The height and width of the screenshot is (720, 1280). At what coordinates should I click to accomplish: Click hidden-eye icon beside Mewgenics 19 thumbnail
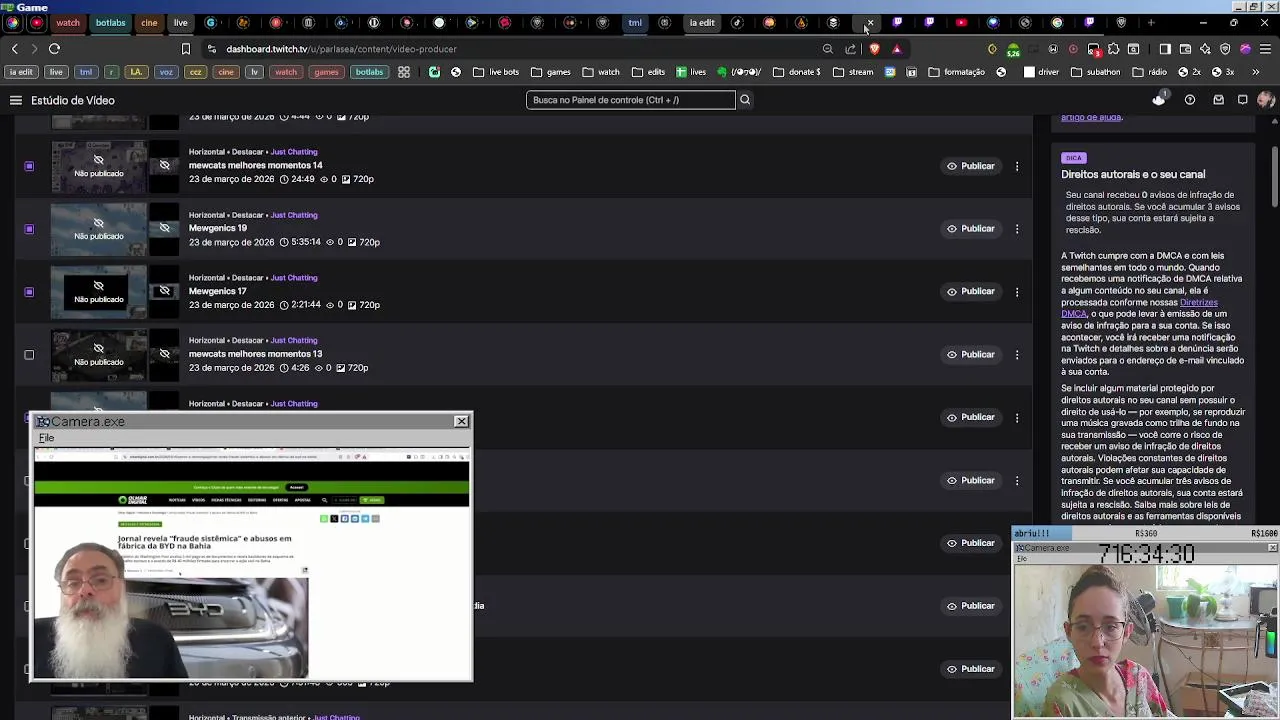point(164,228)
